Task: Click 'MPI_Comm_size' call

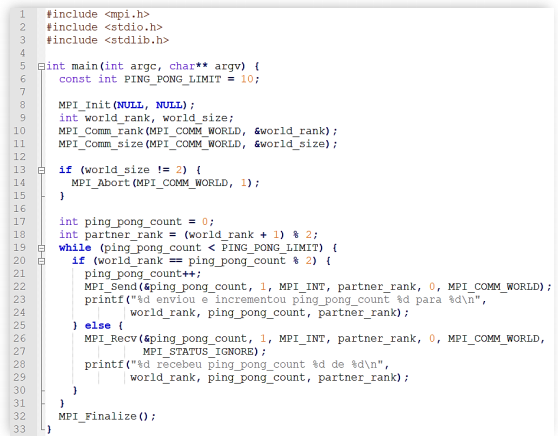Action: pyautogui.click(x=101, y=144)
